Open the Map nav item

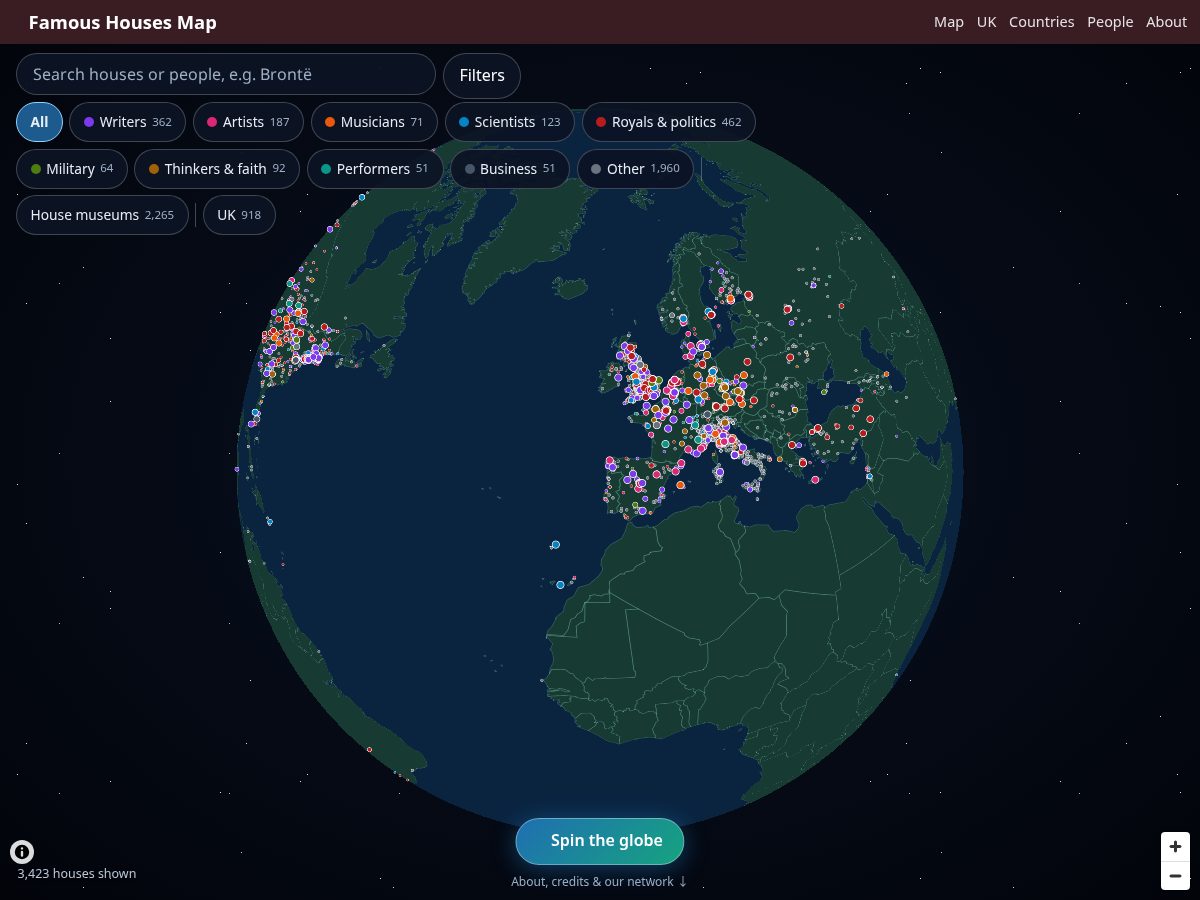949,22
